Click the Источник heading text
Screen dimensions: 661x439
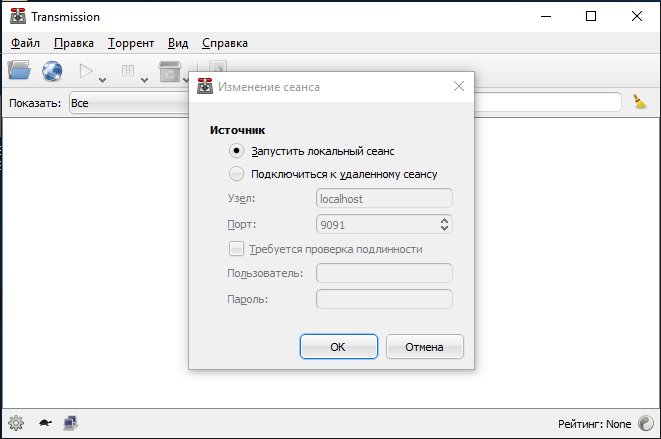(237, 130)
